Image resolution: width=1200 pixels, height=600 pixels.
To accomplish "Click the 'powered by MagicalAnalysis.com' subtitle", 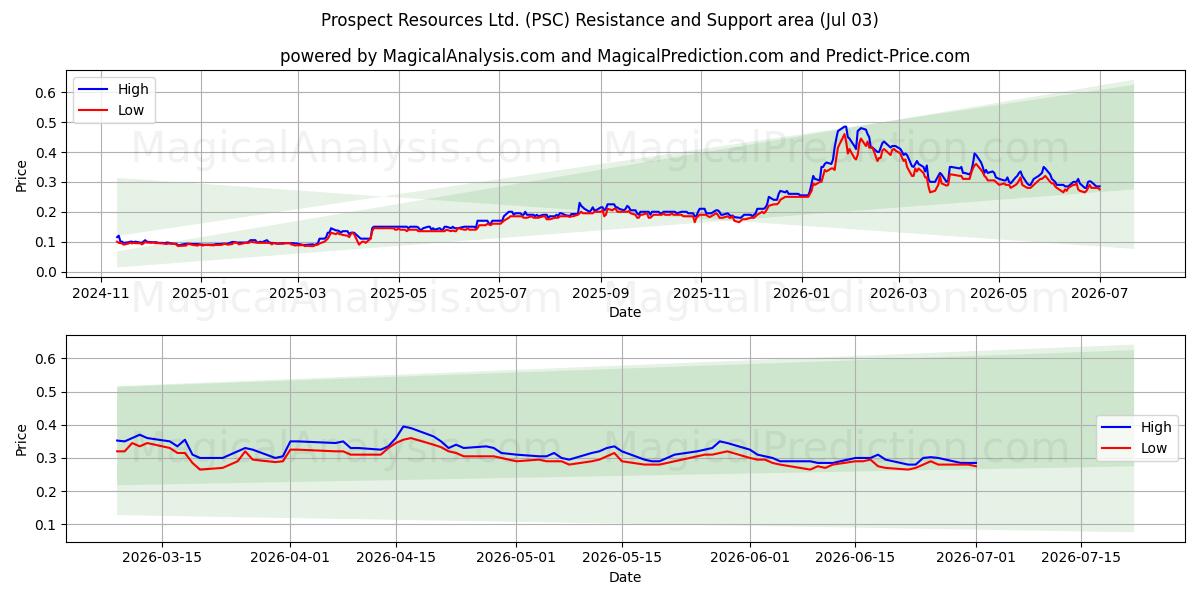I will 625,56.
